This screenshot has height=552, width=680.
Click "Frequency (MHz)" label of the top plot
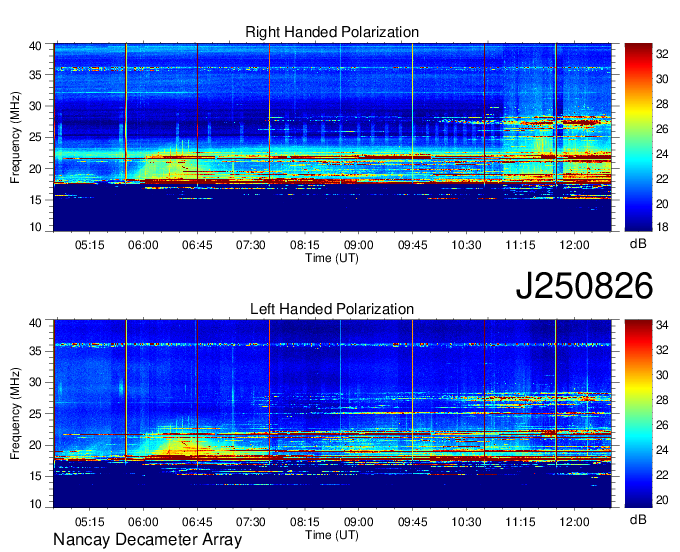coord(16,137)
